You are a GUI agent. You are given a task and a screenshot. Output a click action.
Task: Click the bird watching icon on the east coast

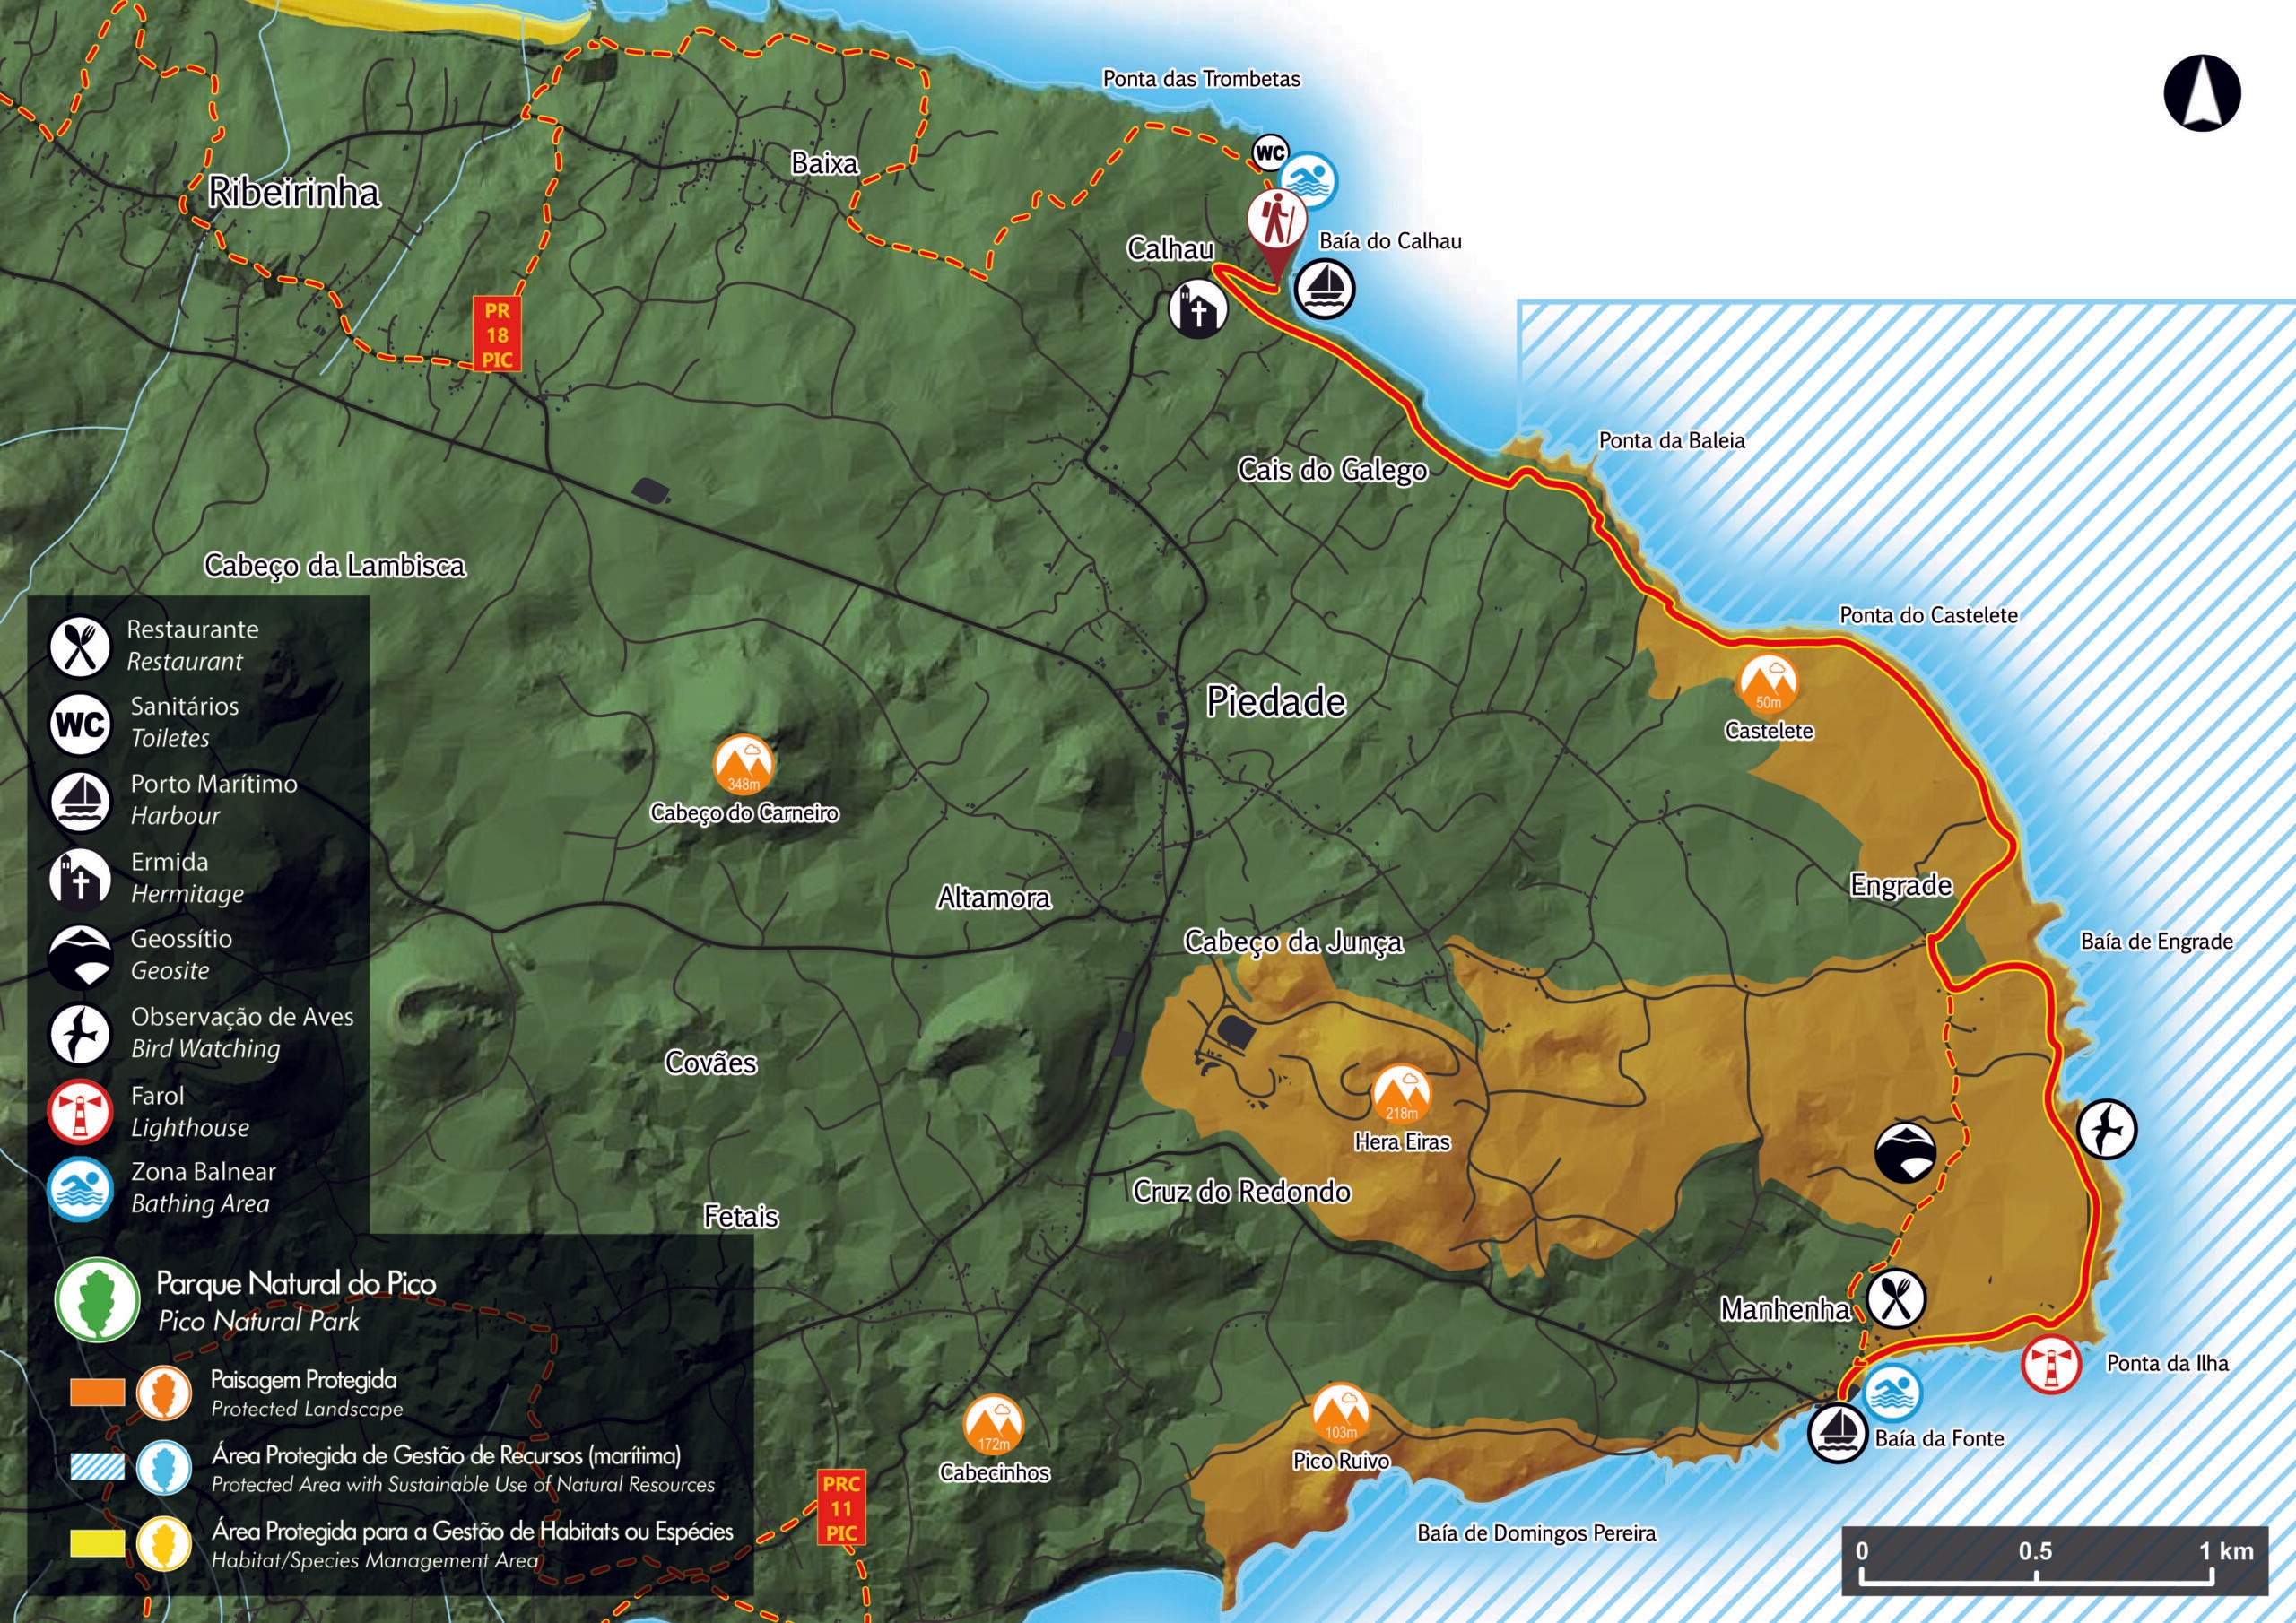tap(2107, 1129)
